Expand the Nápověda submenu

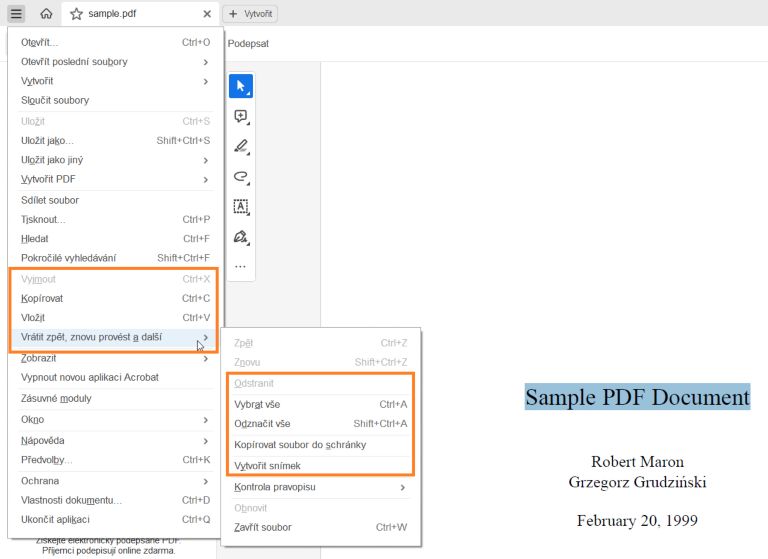coord(116,440)
